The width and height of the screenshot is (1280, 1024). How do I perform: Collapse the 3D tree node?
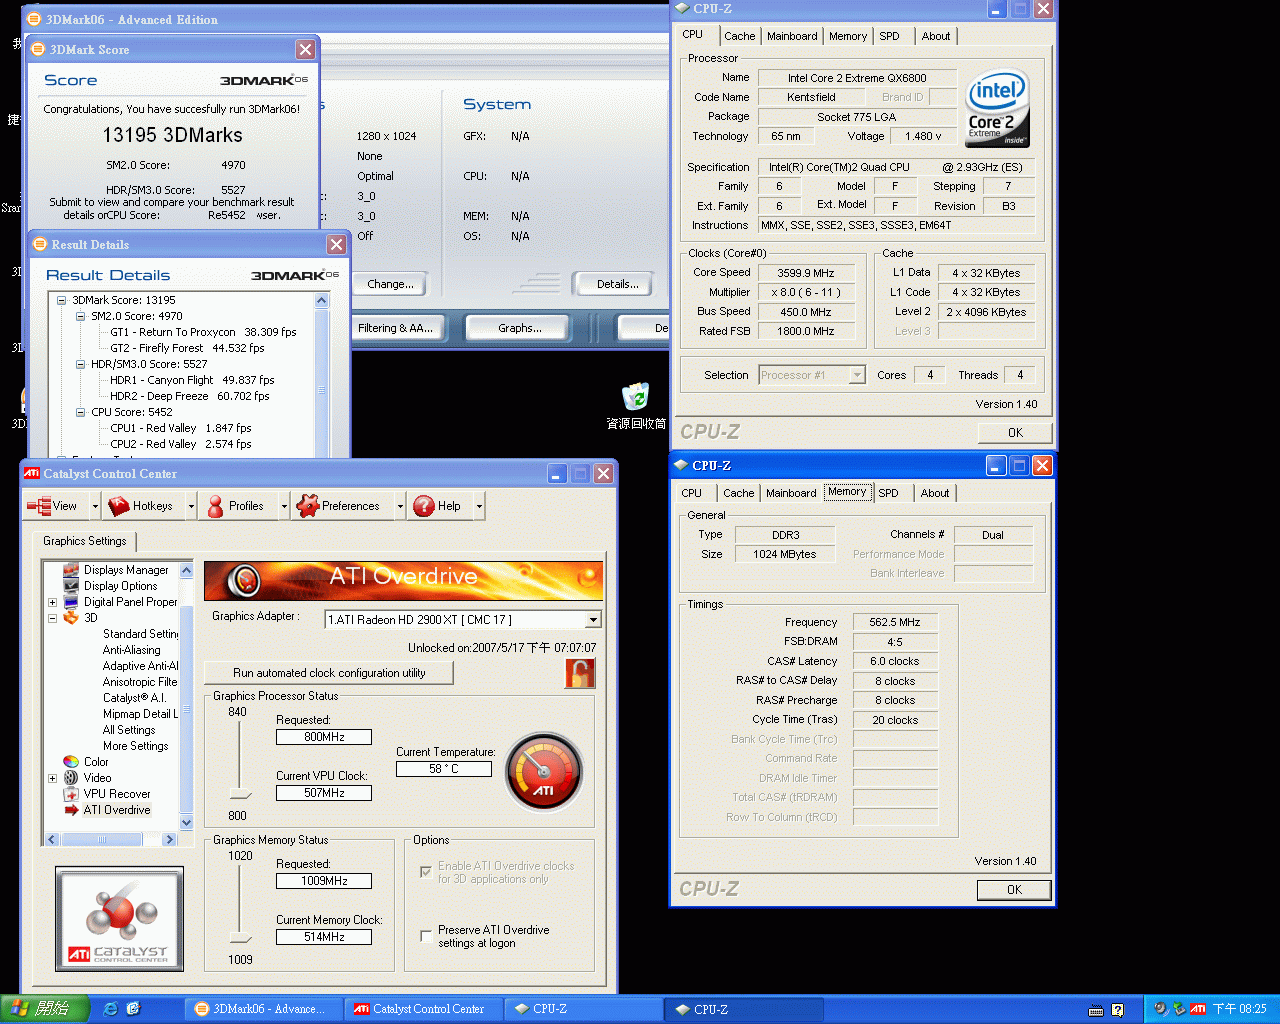[x=52, y=618]
